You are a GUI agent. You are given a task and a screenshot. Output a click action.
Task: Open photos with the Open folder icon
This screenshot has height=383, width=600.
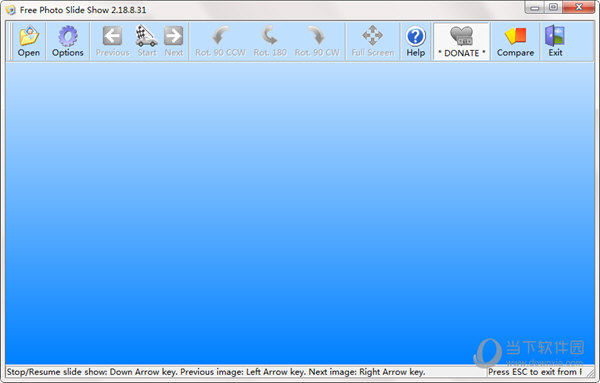tap(29, 41)
